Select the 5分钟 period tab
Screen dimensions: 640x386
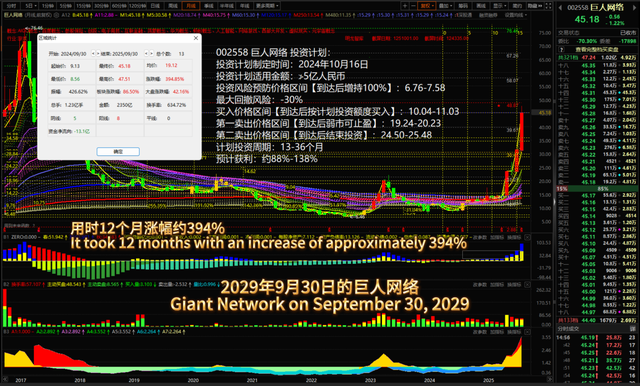click(66, 6)
